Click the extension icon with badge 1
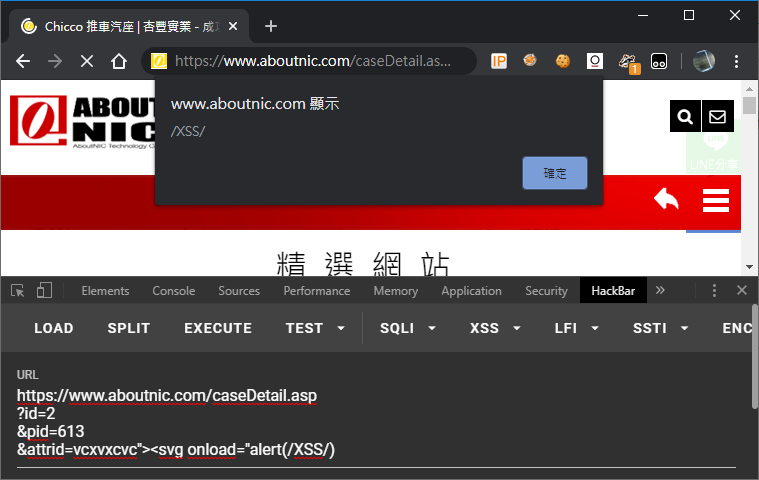Screen dimensions: 759x480 628,63
